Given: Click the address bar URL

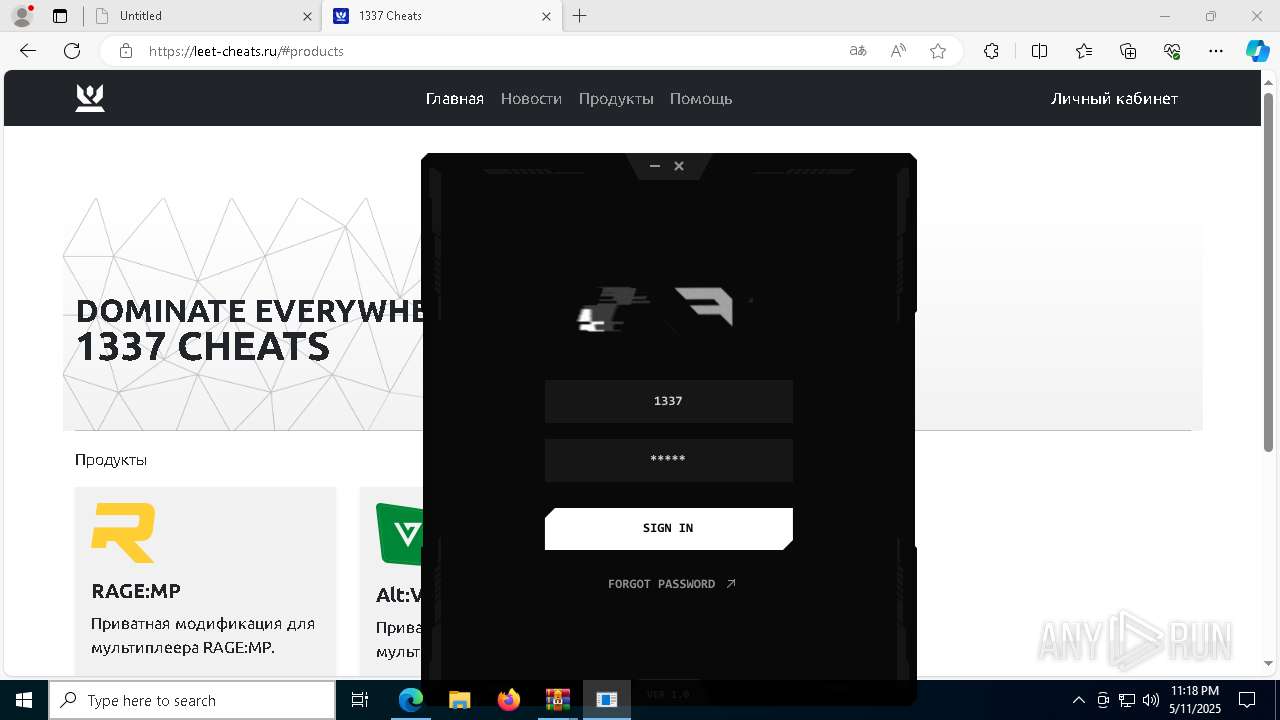Looking at the screenshot, I should click(246, 51).
